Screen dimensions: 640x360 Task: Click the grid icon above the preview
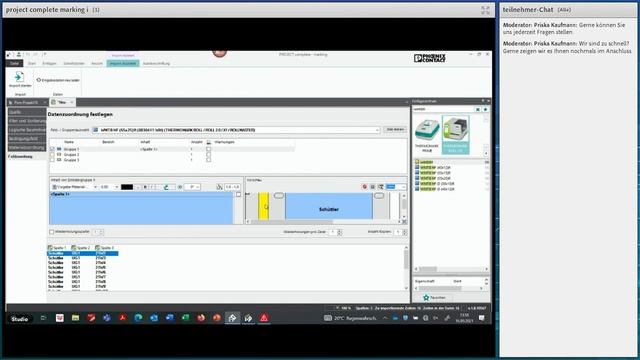pos(373,187)
